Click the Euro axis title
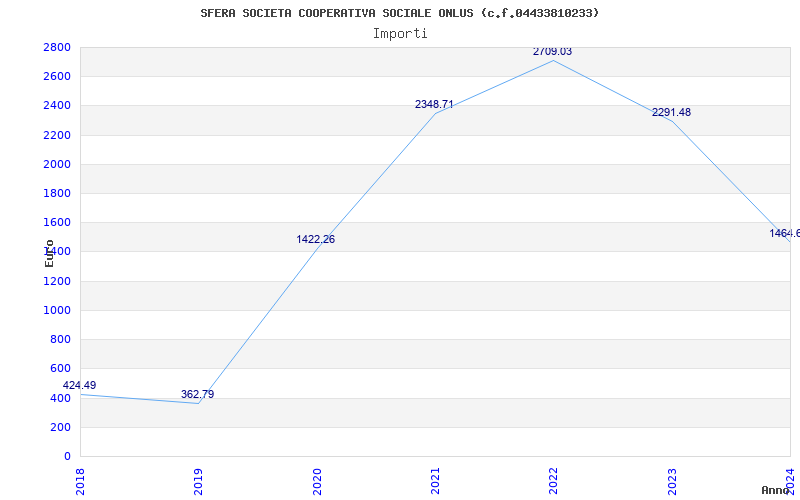This screenshot has height=500, width=800. (49, 254)
